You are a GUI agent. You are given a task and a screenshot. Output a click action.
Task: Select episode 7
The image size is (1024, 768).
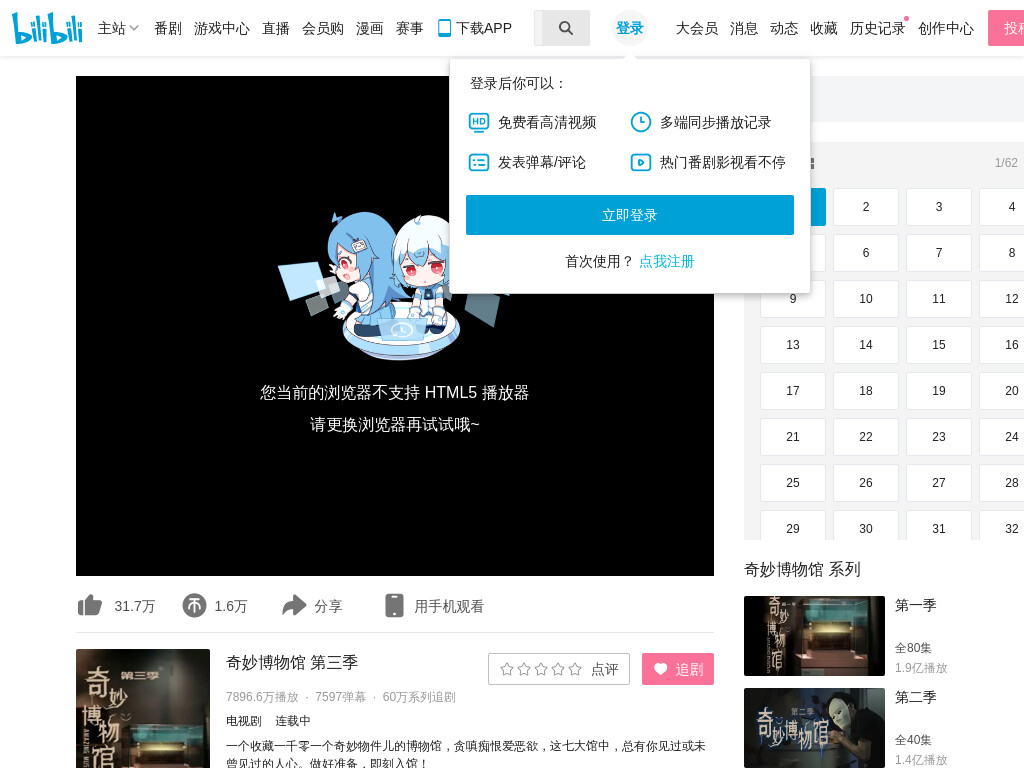(x=939, y=253)
